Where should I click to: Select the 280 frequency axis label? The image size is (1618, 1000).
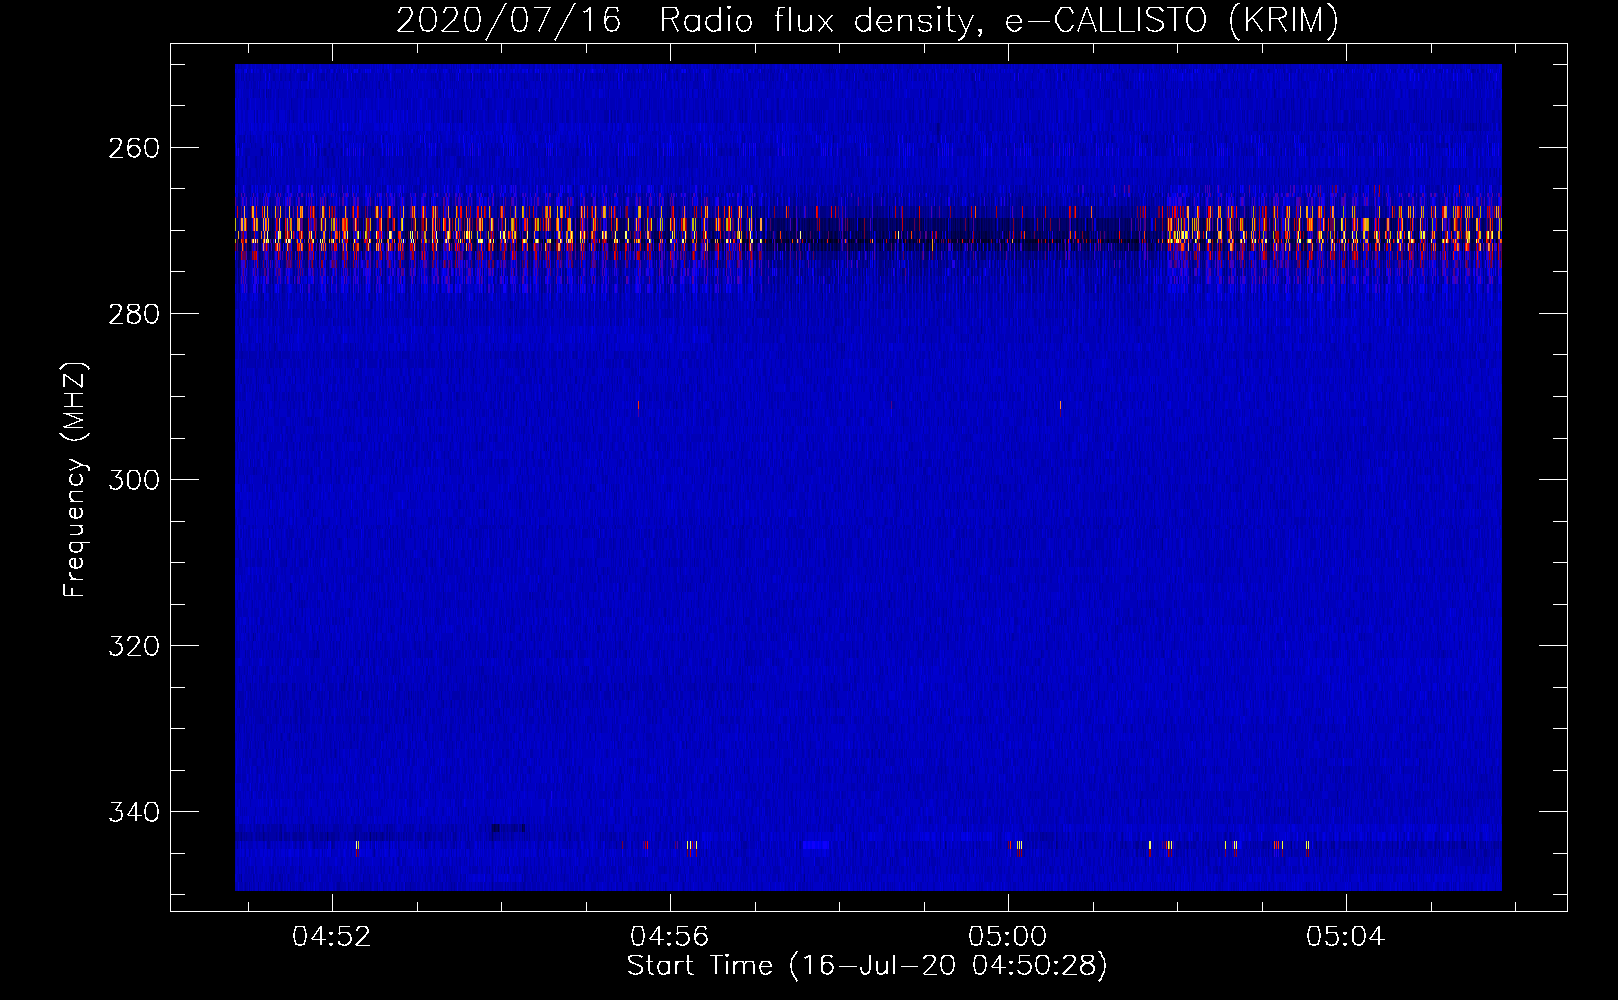(134, 314)
